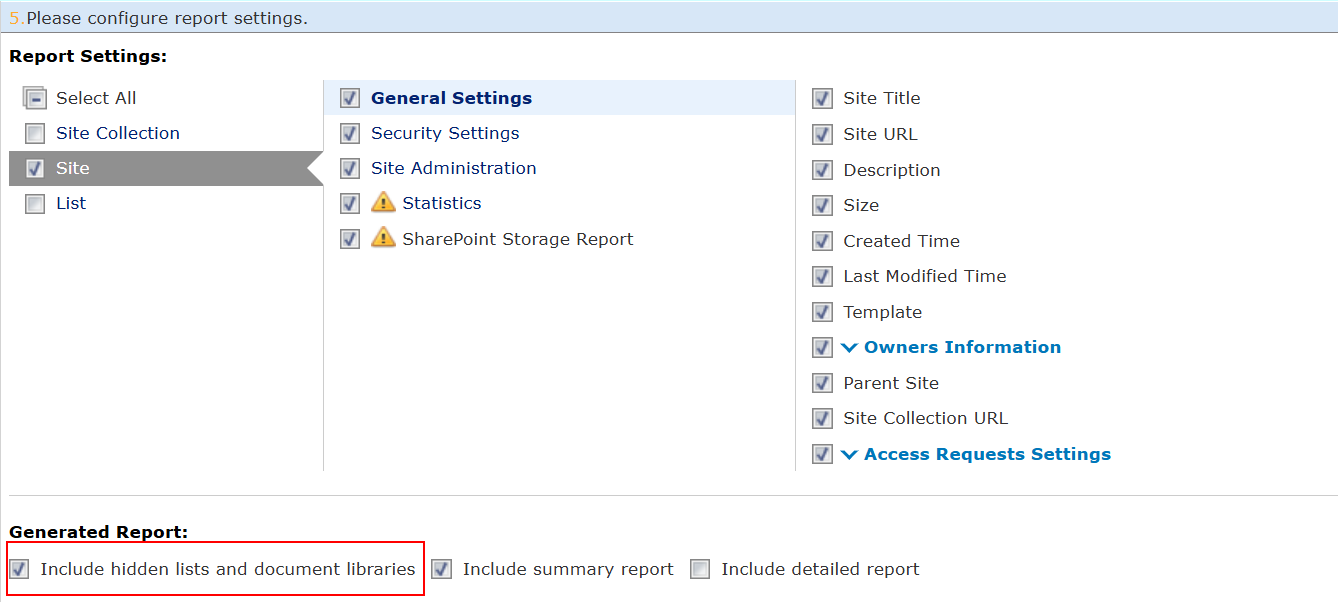Uncheck Include summary report
This screenshot has height=602, width=1338.
point(440,568)
